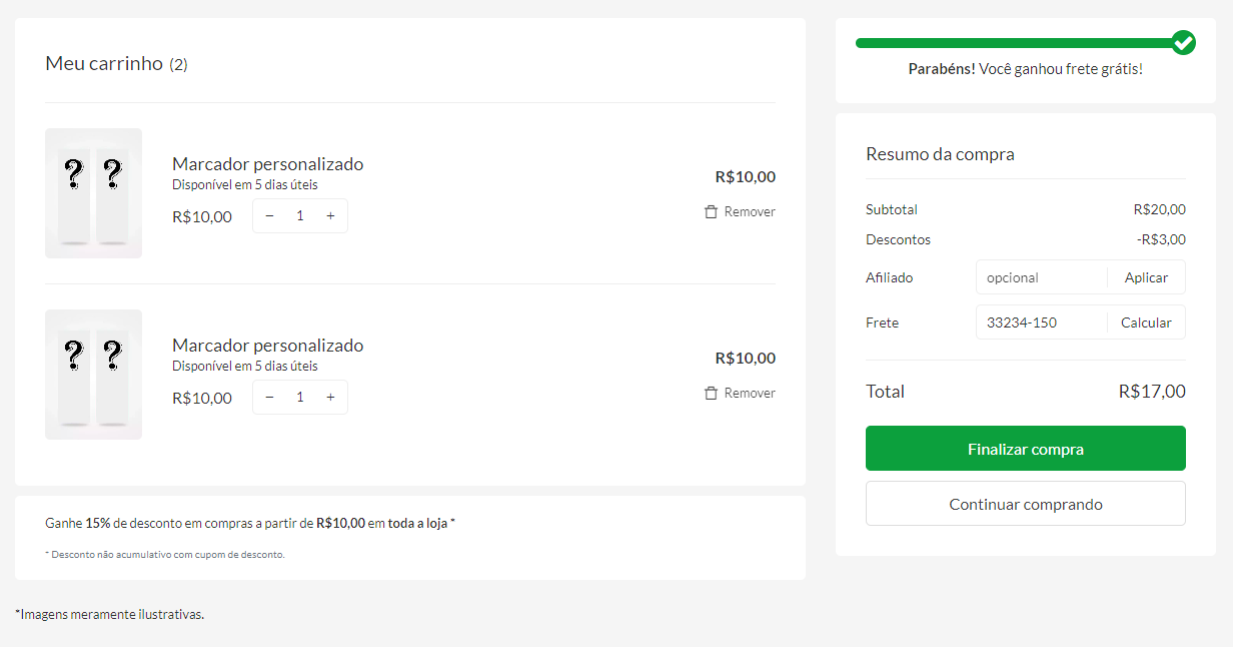Click the Afiliado optional input field
Image resolution: width=1233 pixels, height=647 pixels.
point(1041,278)
